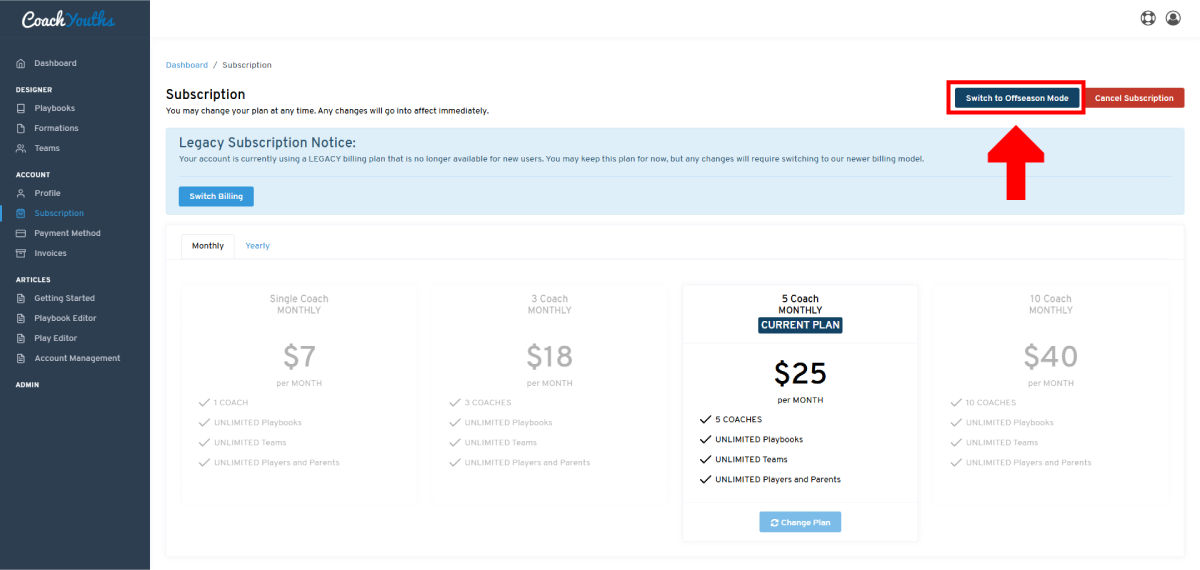Click the Profile person icon
This screenshot has width=1200, height=570.
pyautogui.click(x=21, y=193)
